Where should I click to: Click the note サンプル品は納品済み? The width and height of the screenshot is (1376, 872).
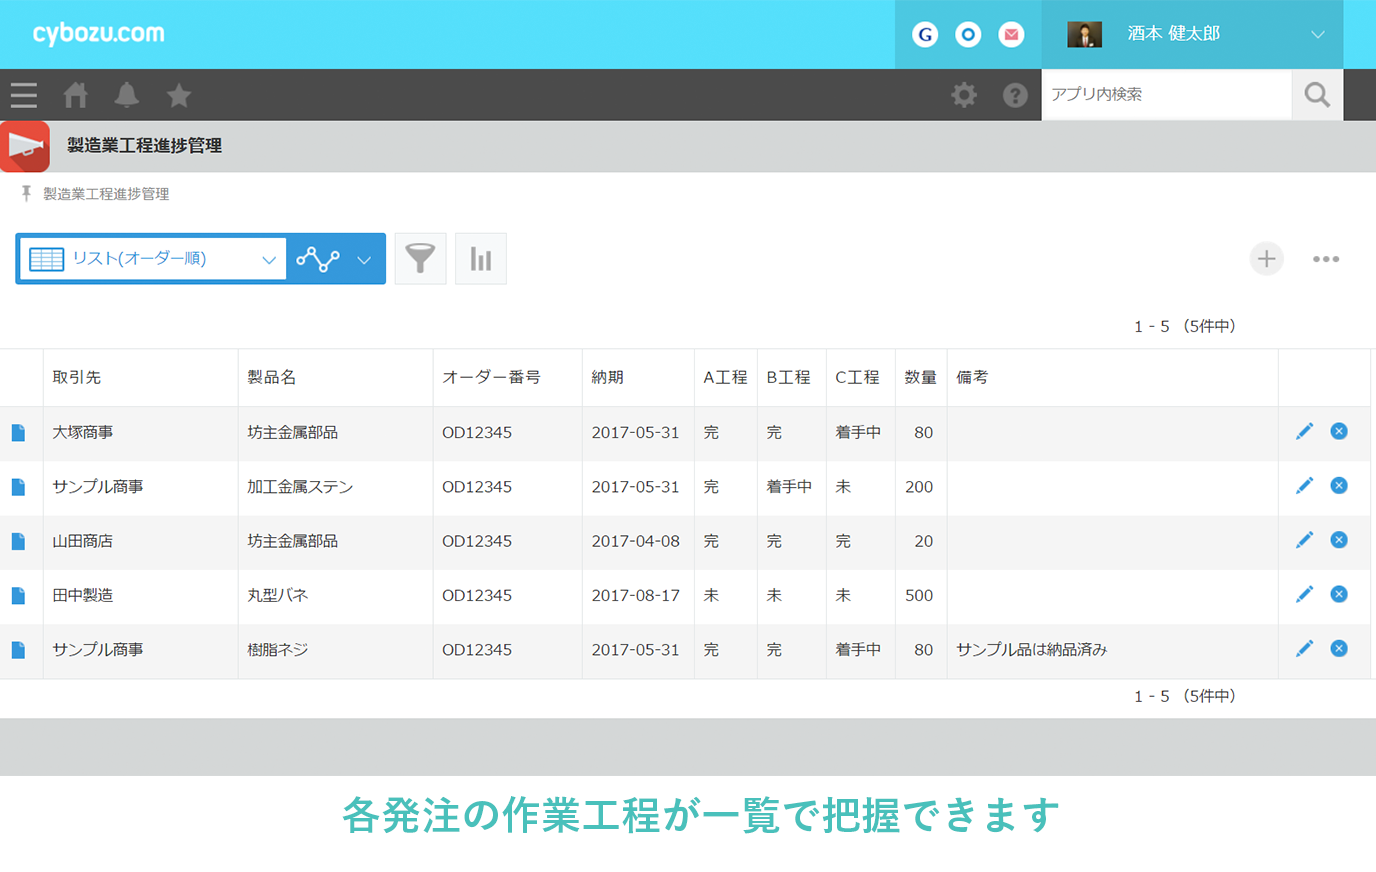tap(1031, 650)
